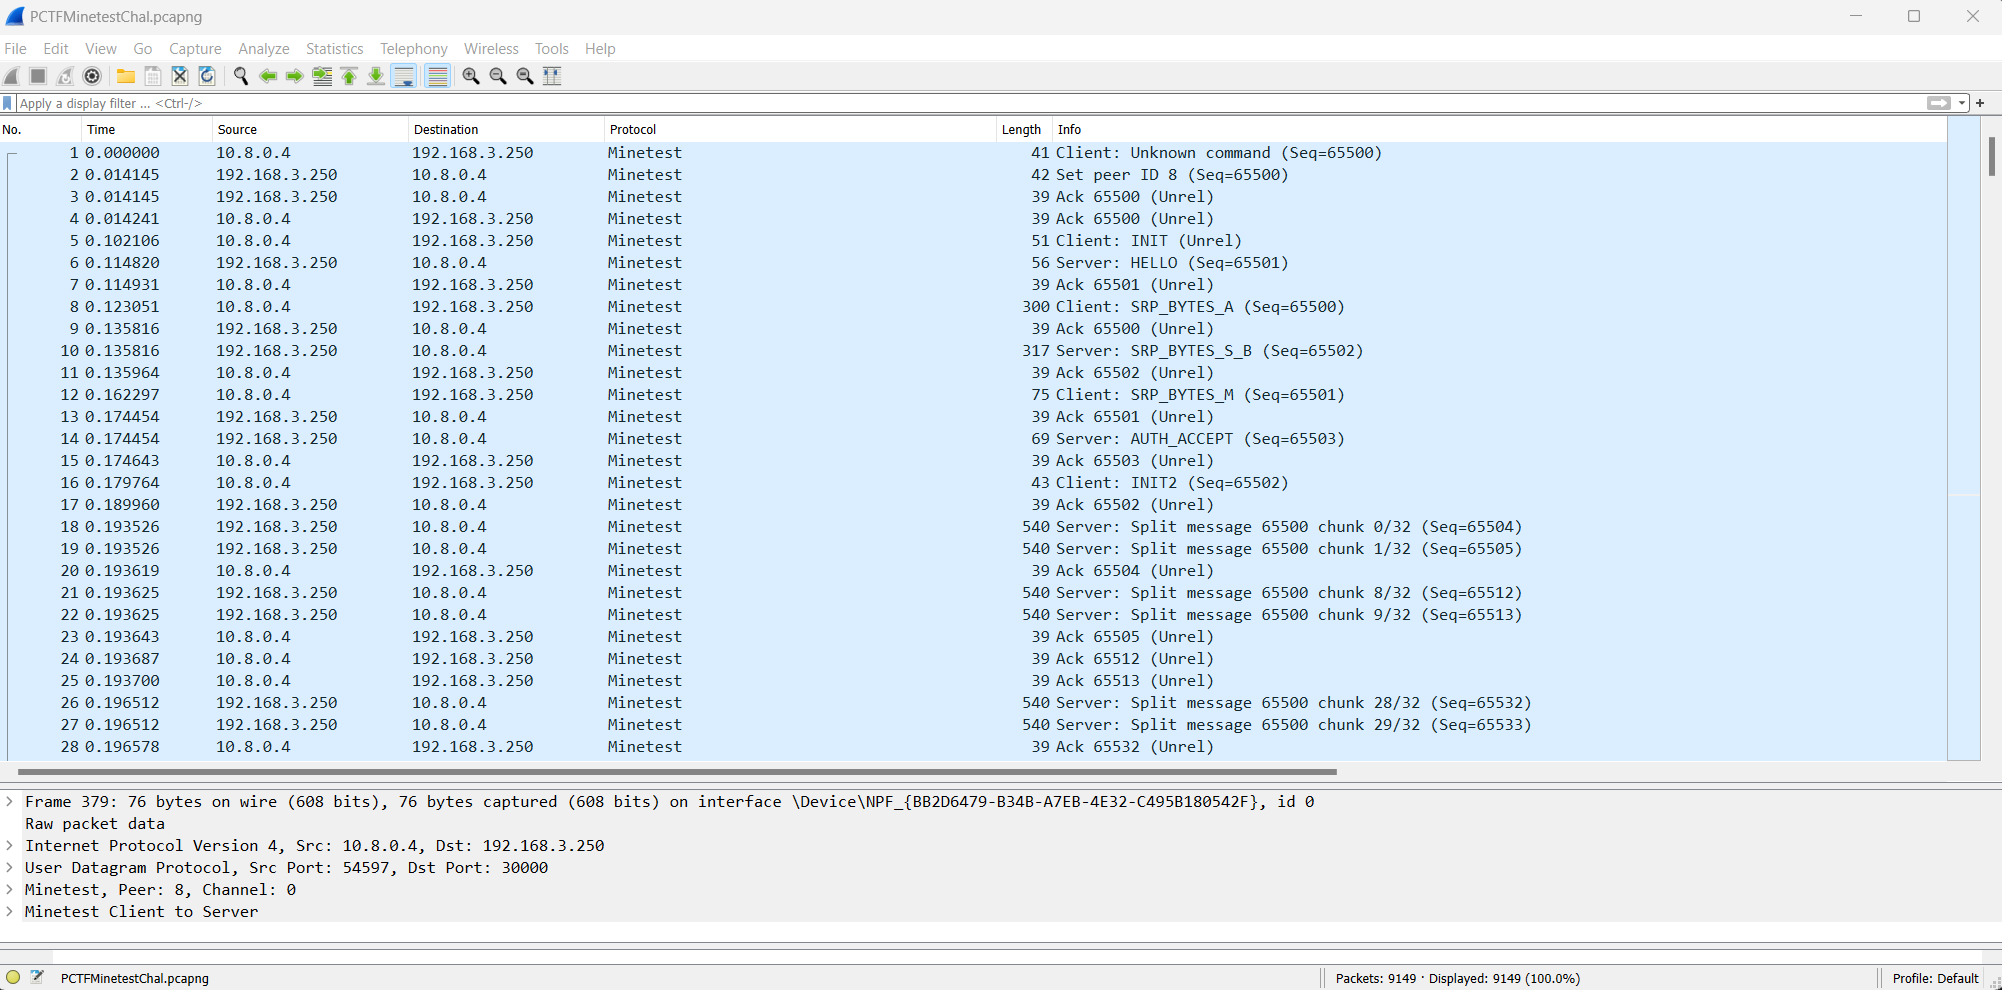Click the resize columns icon
The height and width of the screenshot is (990, 2002).
tap(552, 76)
